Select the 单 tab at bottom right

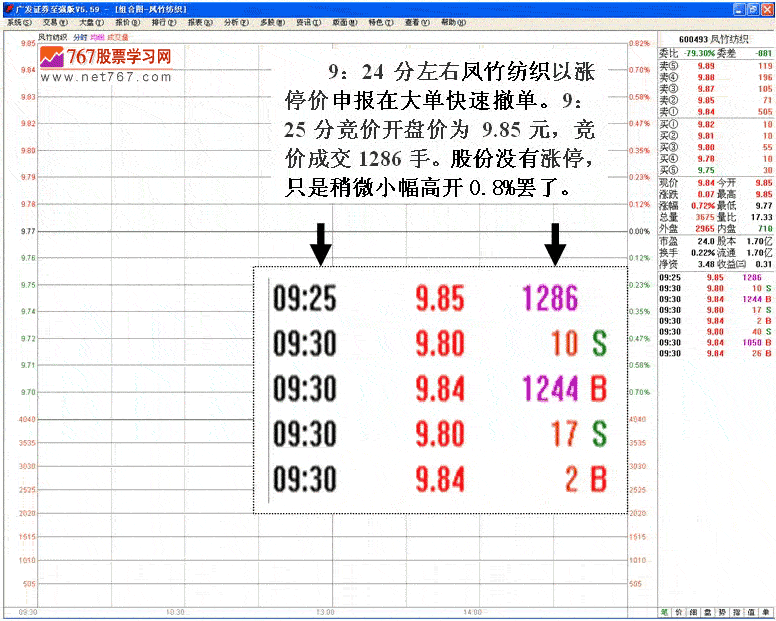pos(766,611)
